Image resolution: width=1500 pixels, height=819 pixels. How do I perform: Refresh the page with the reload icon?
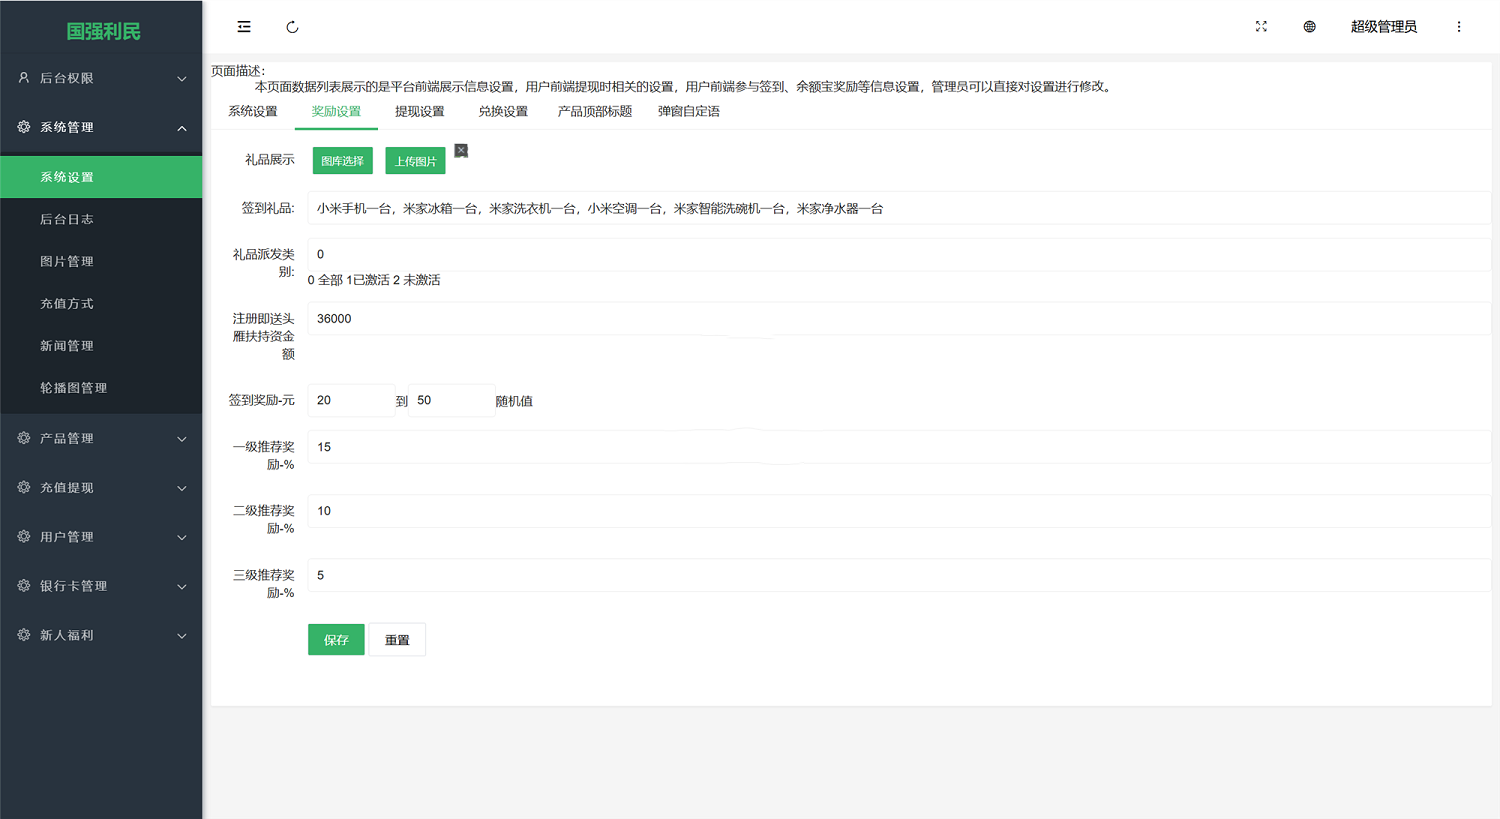291,26
